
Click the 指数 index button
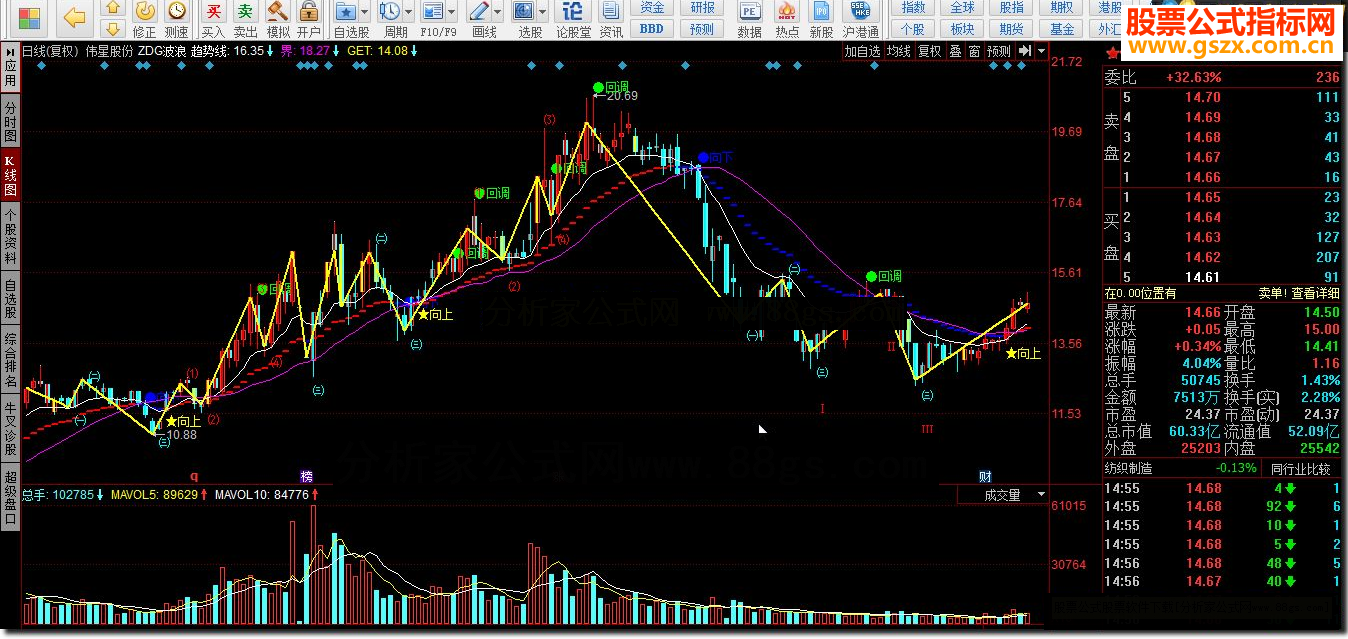click(913, 8)
